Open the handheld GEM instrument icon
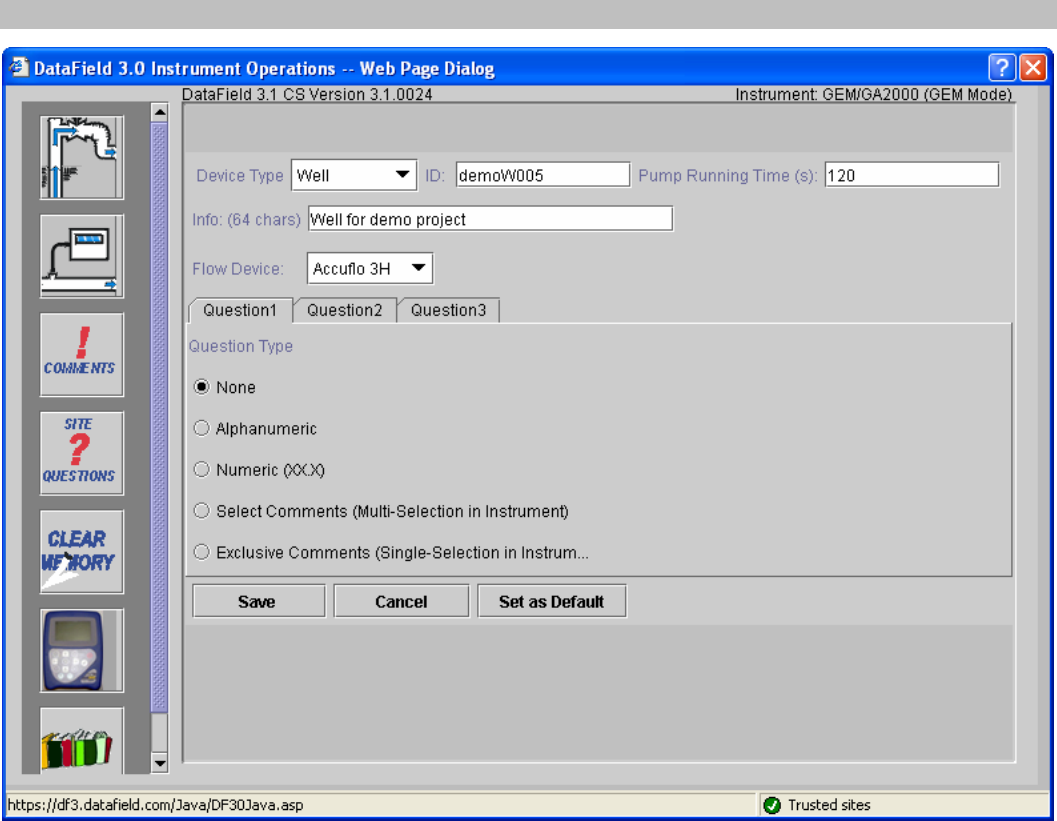The height and width of the screenshot is (821, 1057). coord(82,650)
